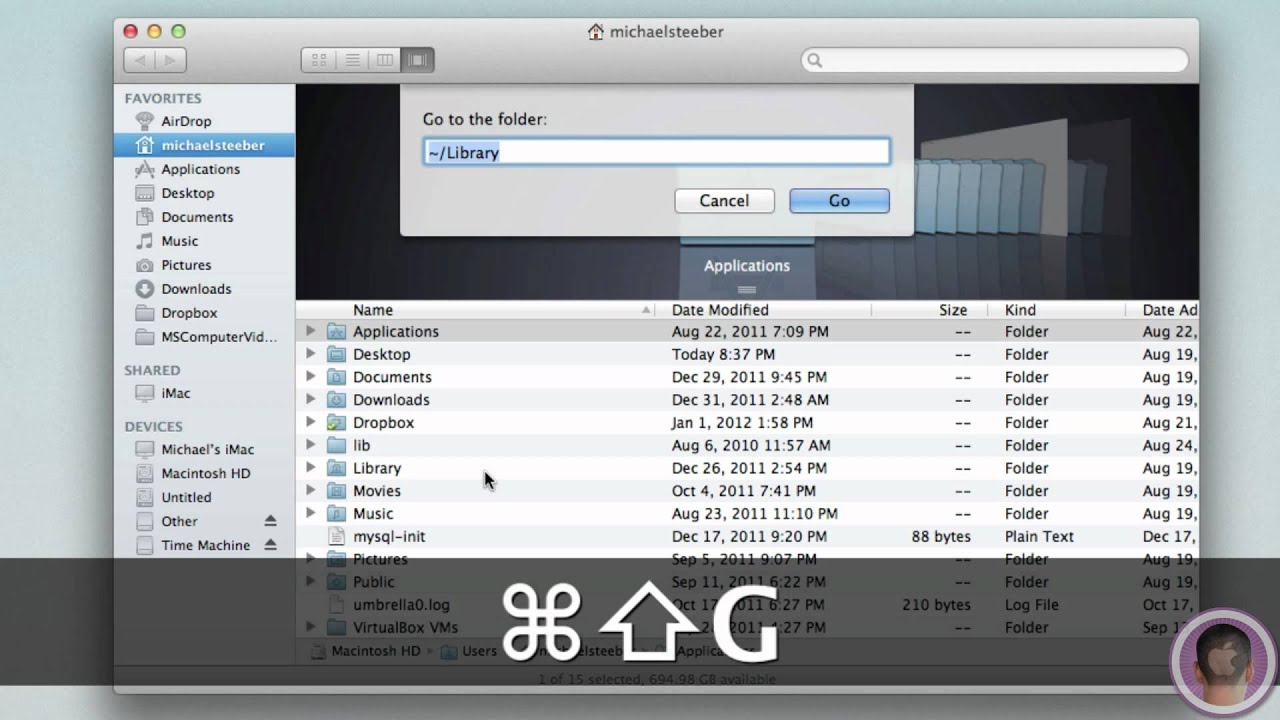Switch to icon view
Viewport: 1280px width, 720px height.
pyautogui.click(x=319, y=61)
